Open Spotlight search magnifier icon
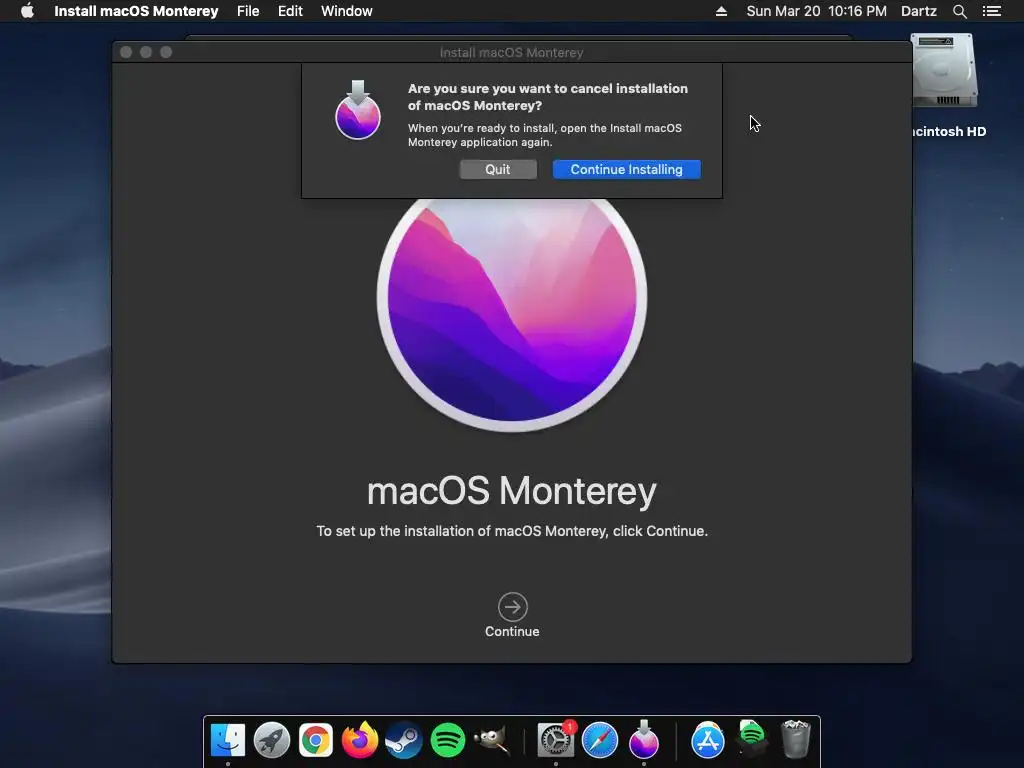Image resolution: width=1024 pixels, height=768 pixels. 959,11
